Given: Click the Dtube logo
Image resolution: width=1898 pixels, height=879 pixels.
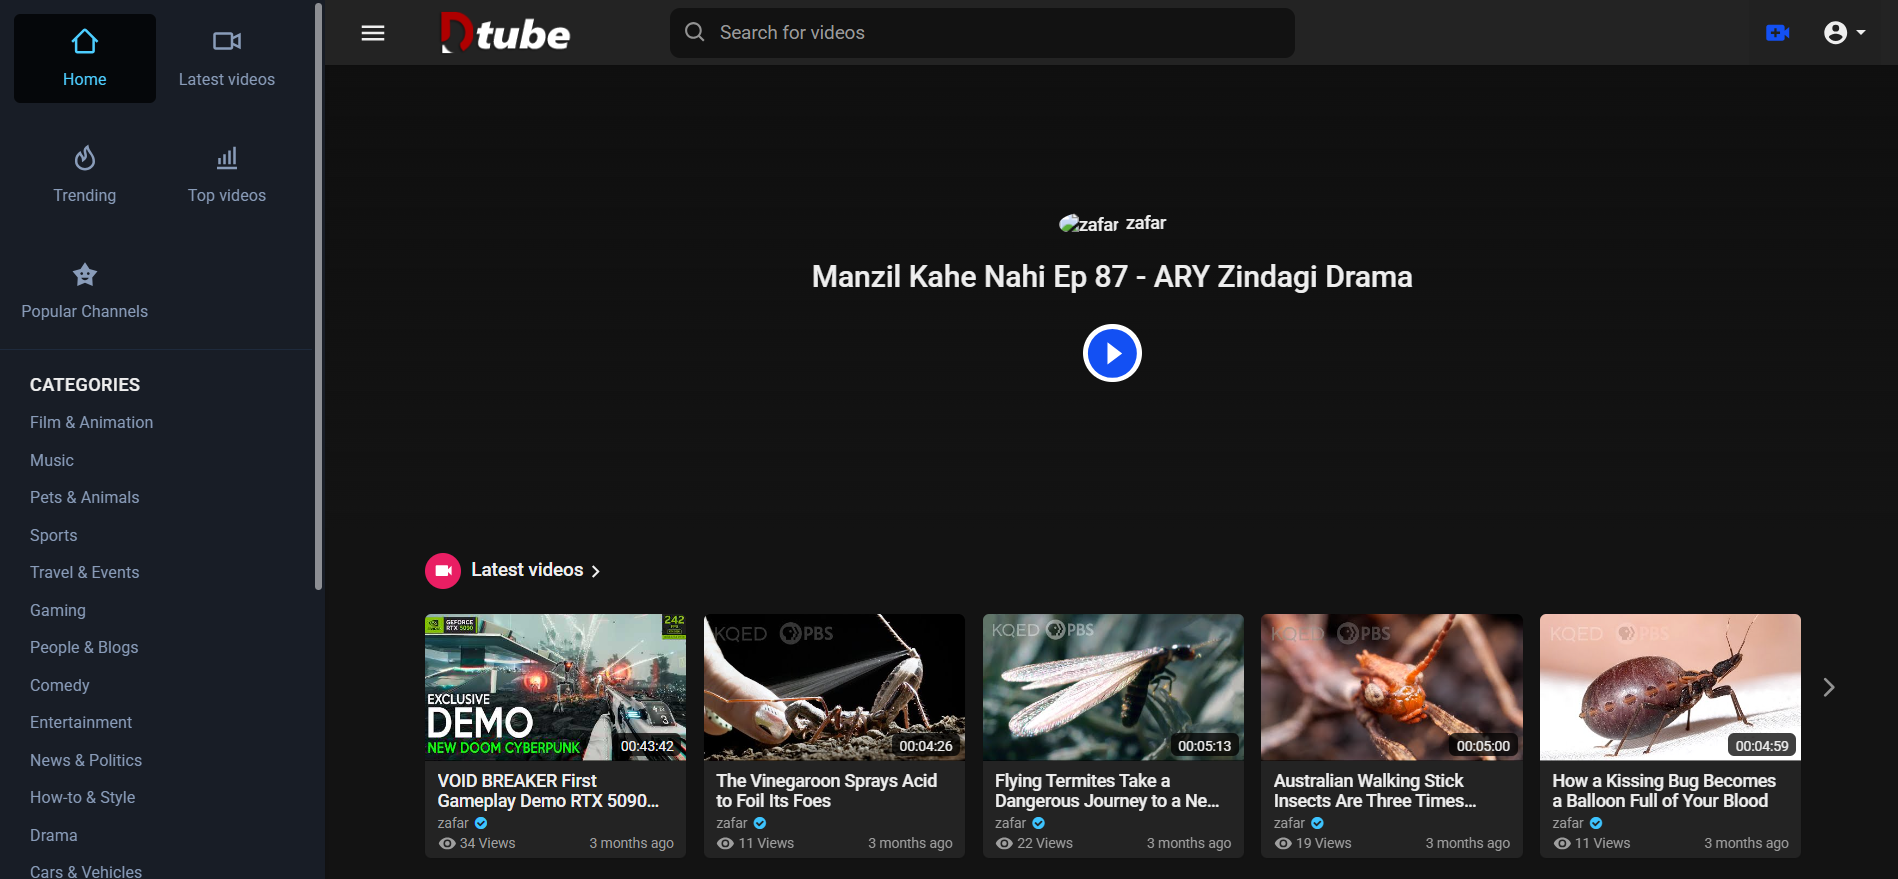Looking at the screenshot, I should click(505, 33).
